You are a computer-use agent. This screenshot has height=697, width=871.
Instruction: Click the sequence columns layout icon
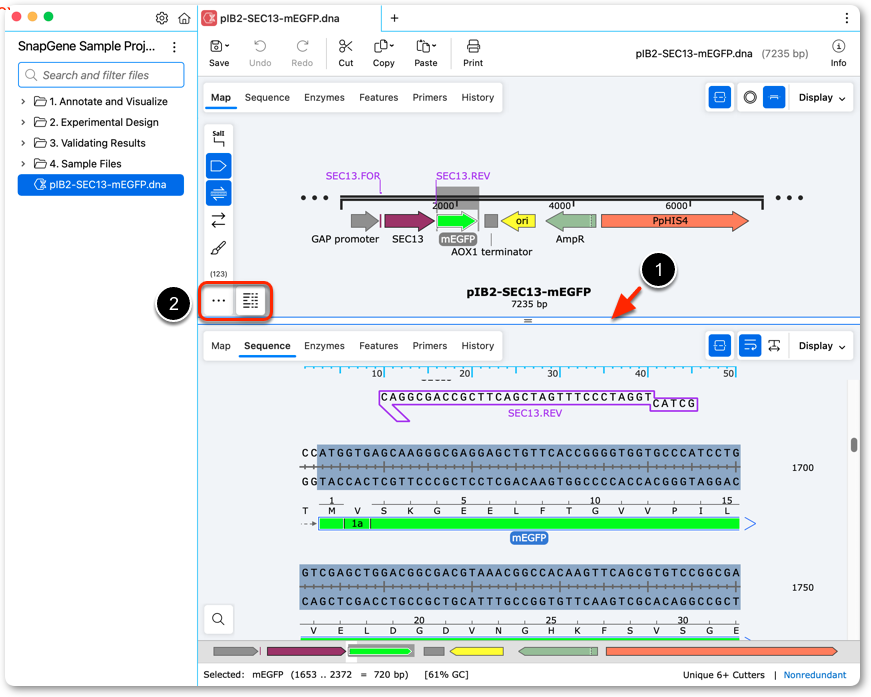(251, 300)
